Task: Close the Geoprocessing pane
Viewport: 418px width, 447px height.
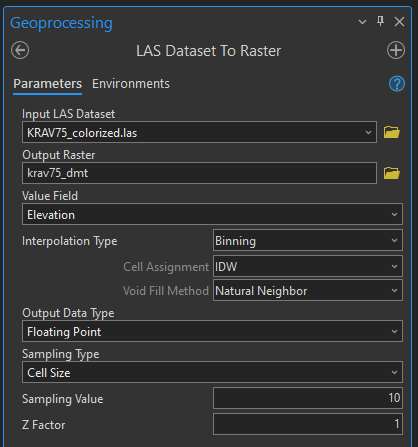Action: pyautogui.click(x=399, y=22)
